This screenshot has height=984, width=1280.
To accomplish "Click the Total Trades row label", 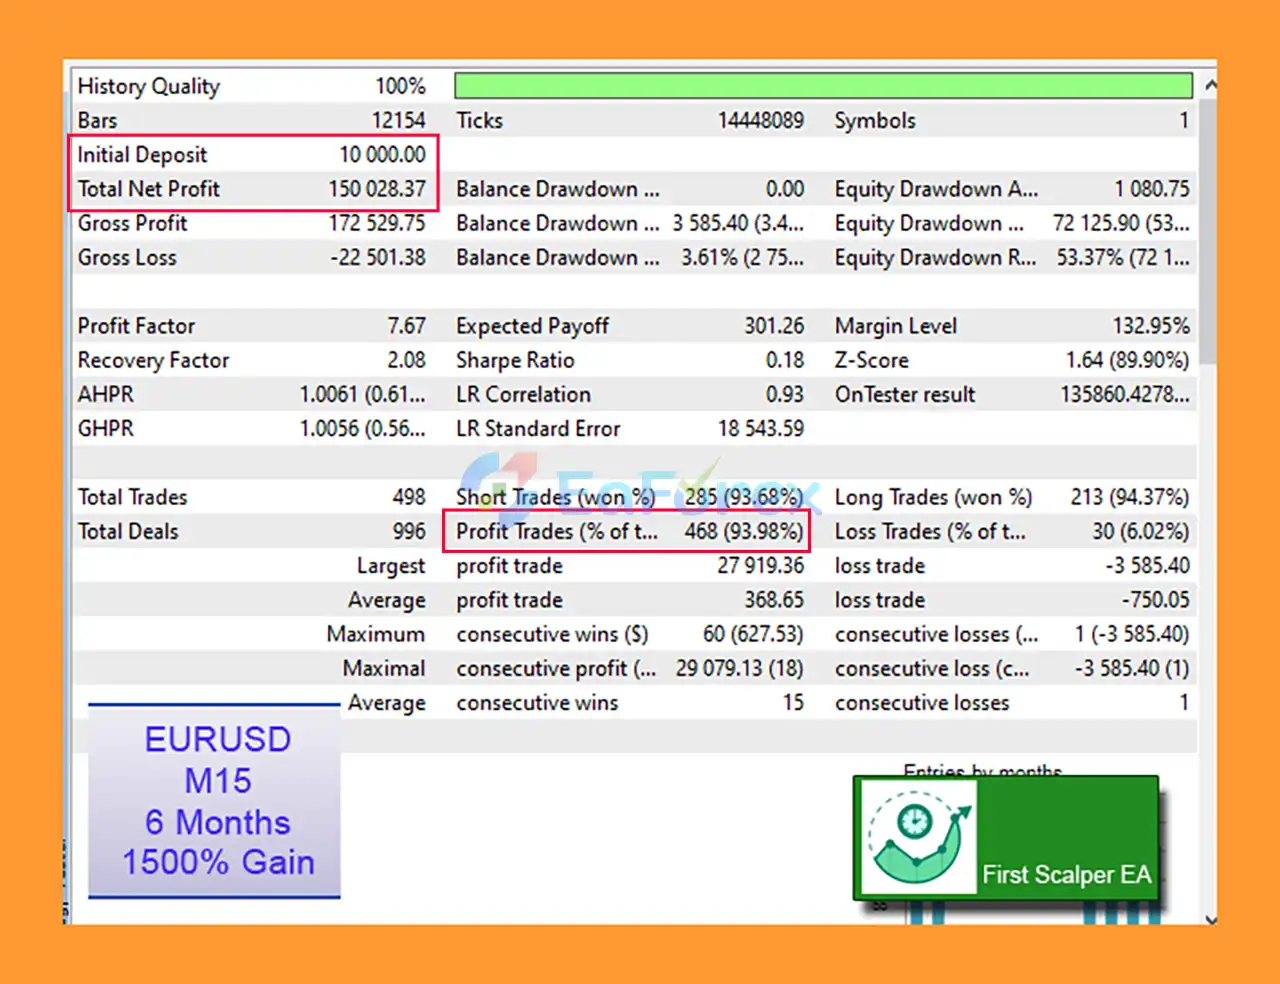I will pos(133,497).
